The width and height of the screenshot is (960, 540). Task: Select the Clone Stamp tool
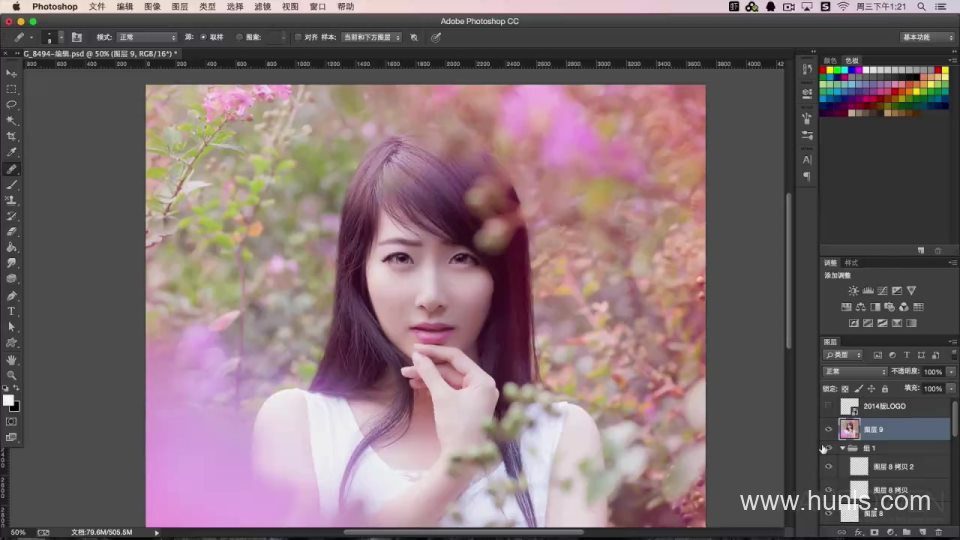point(11,200)
